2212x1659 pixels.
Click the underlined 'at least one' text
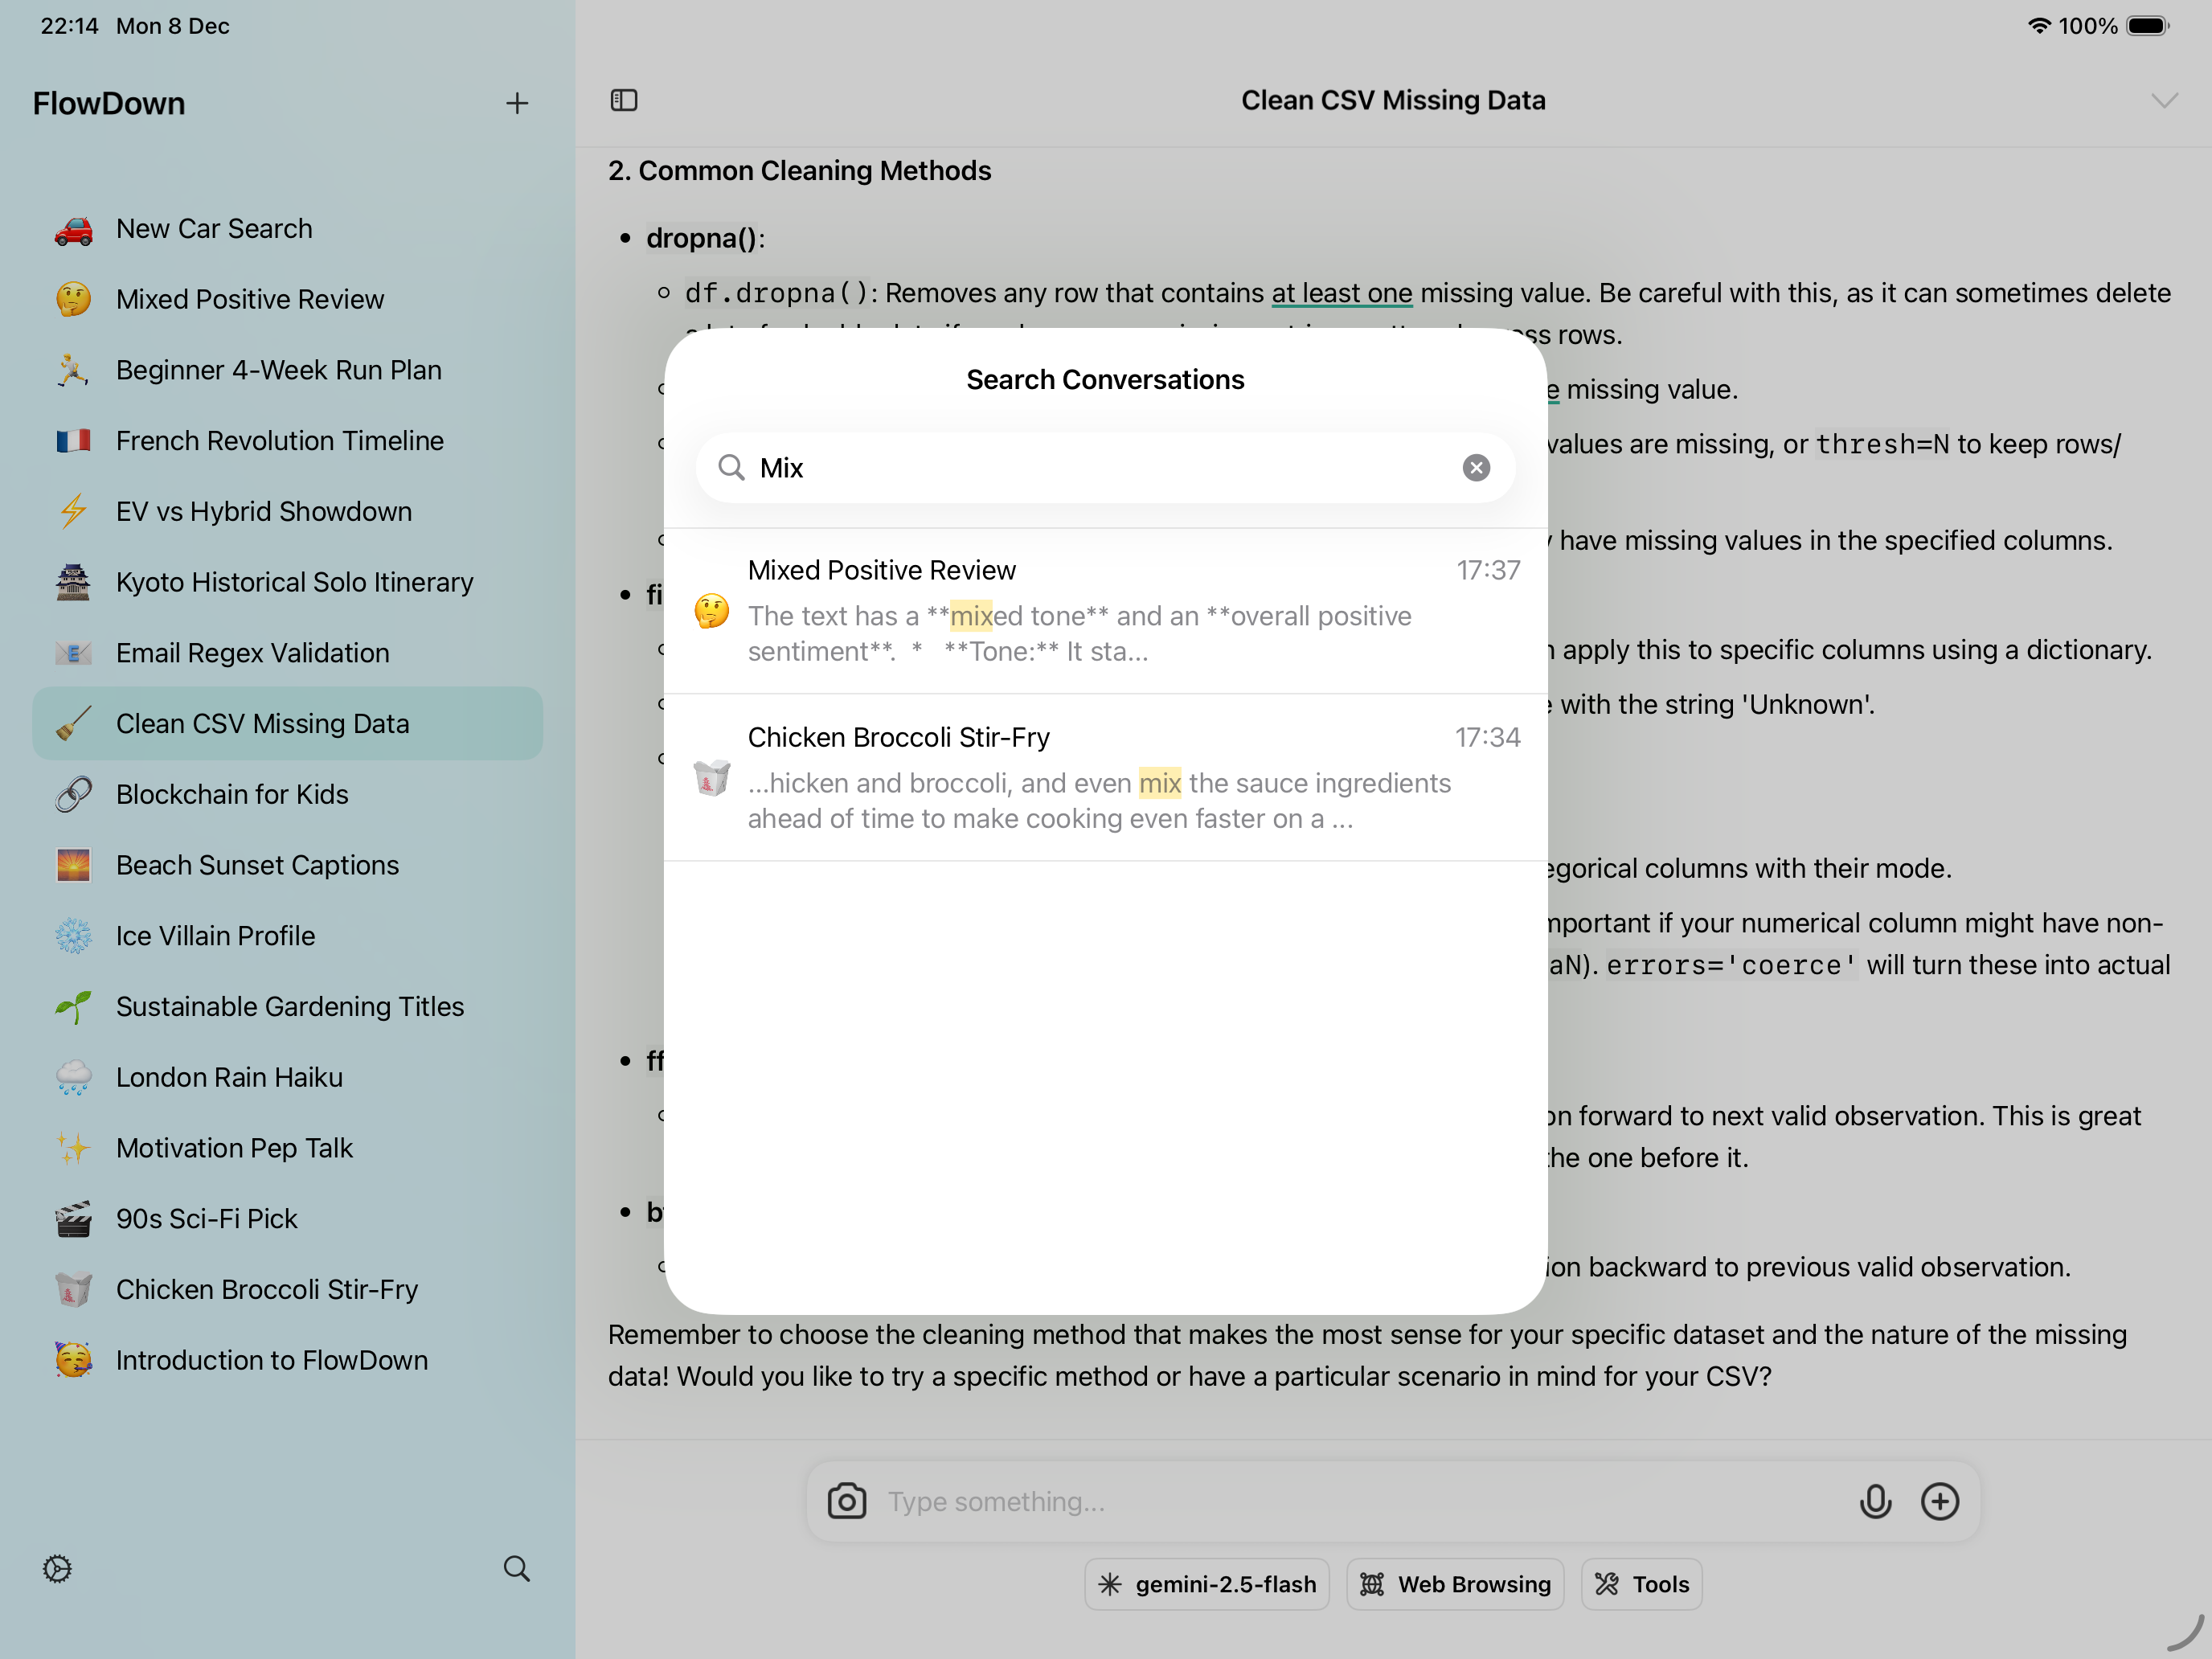(x=1341, y=293)
